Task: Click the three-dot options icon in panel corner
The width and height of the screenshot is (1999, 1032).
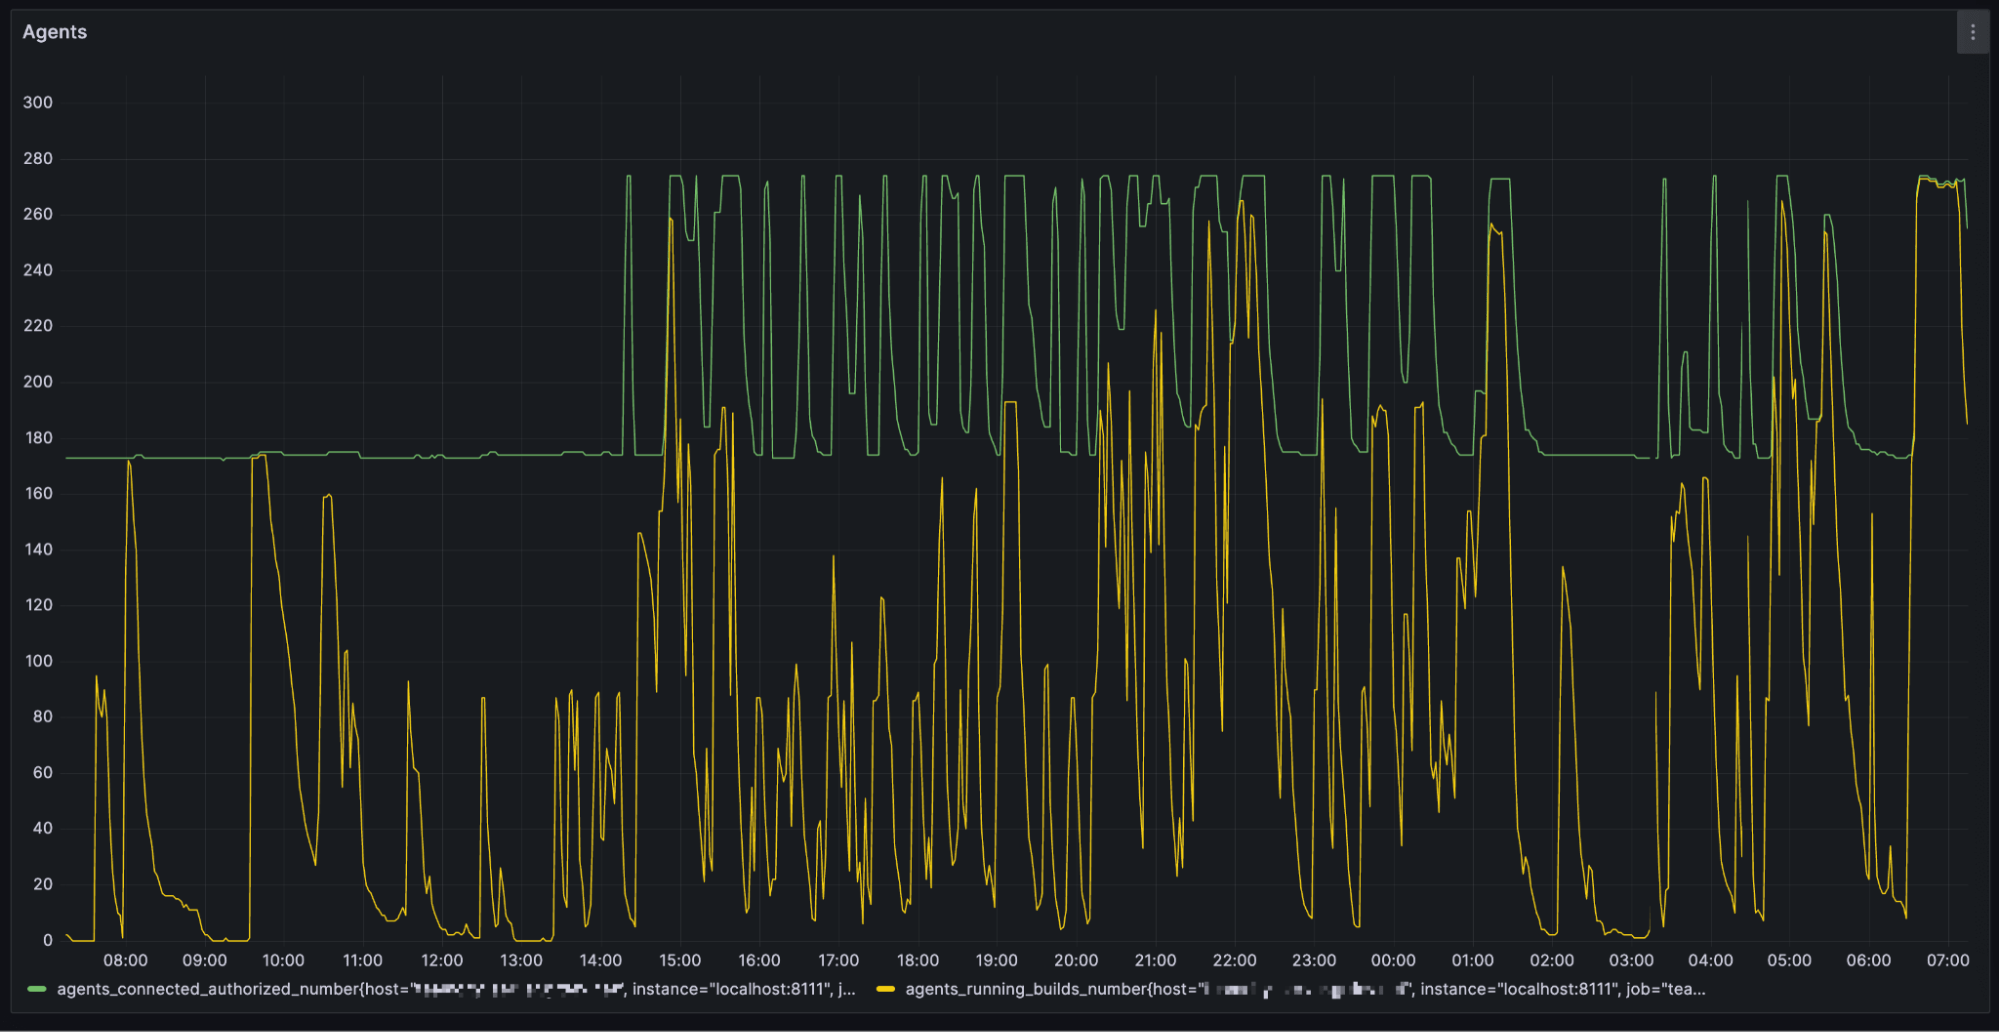Action: pos(1972,31)
